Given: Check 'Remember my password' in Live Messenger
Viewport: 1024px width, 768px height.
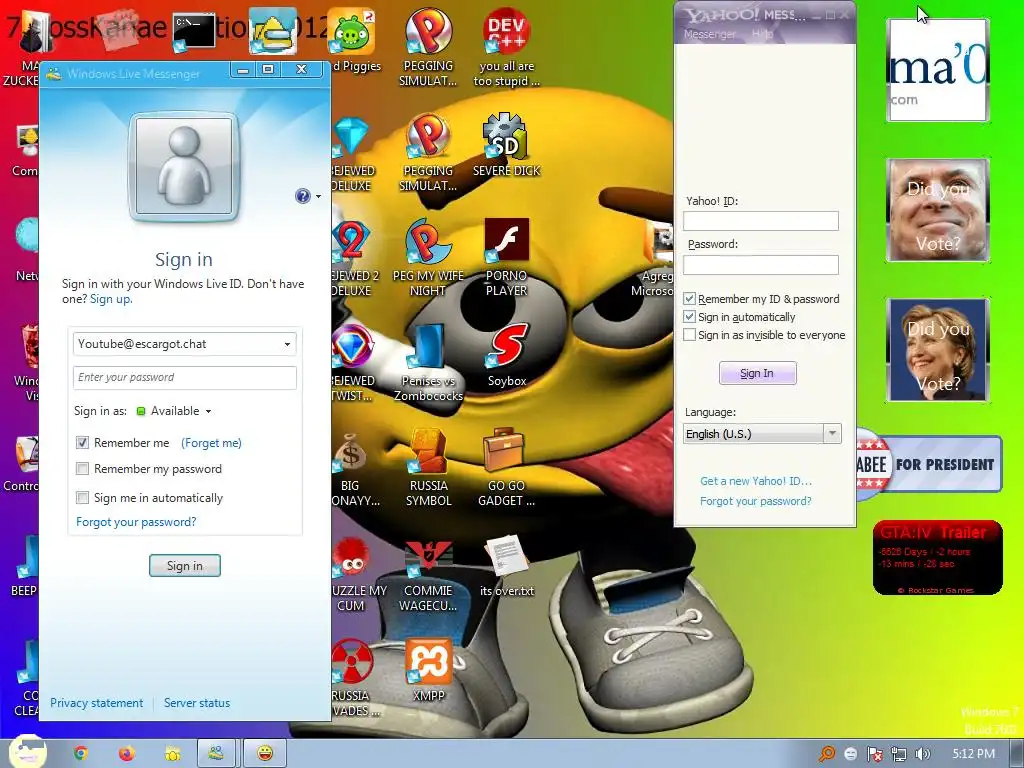Looking at the screenshot, I should 82,469.
